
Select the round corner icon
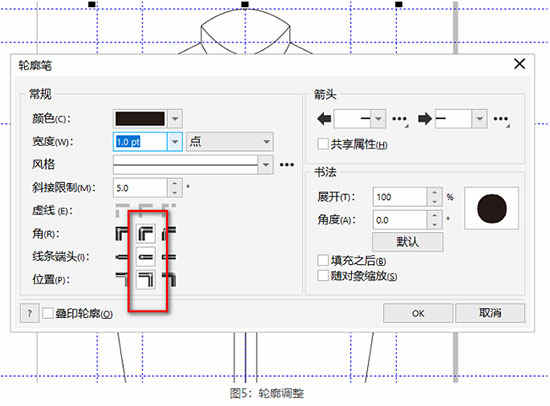coord(146,233)
